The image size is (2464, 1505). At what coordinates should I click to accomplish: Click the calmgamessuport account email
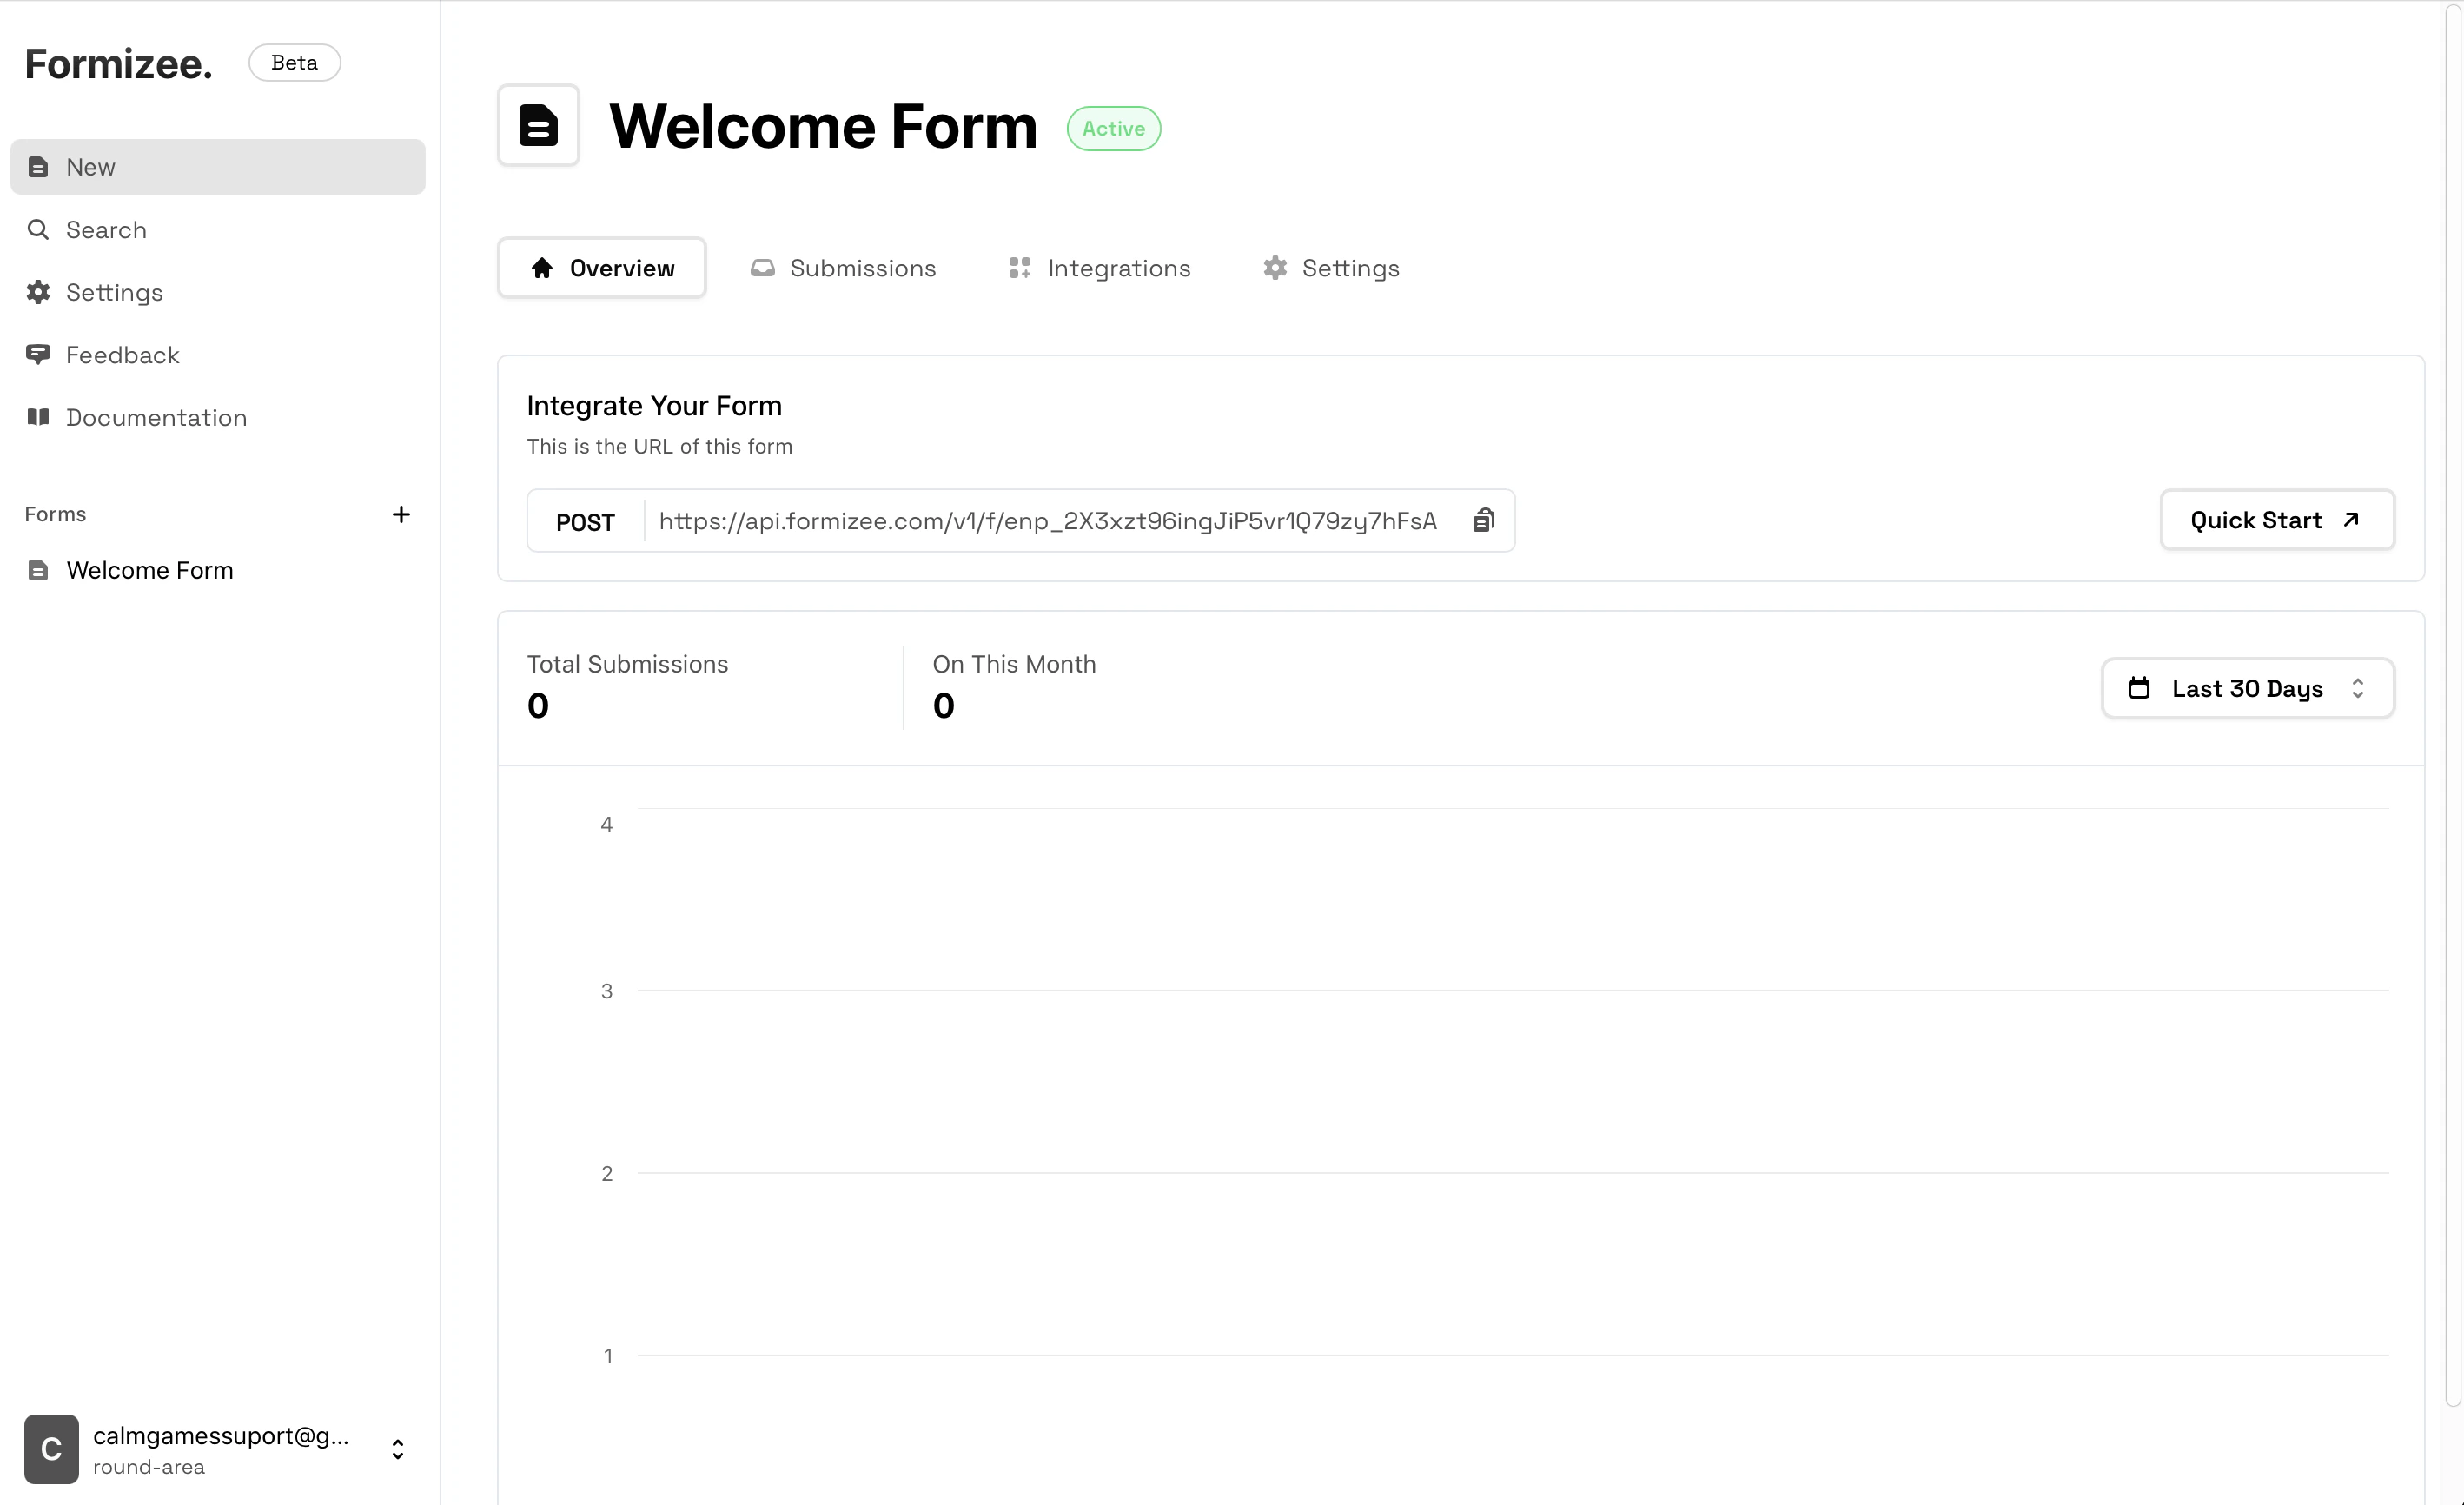coord(221,1436)
